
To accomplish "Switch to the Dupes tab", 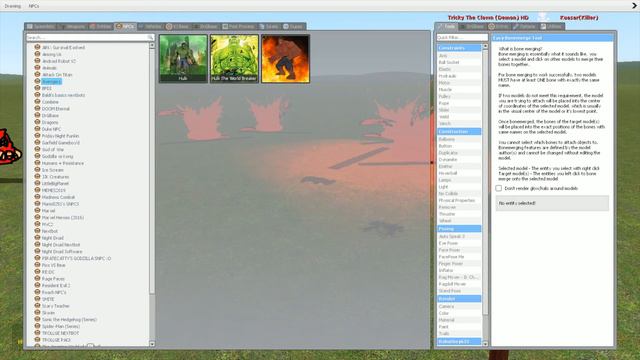I will pos(293,26).
